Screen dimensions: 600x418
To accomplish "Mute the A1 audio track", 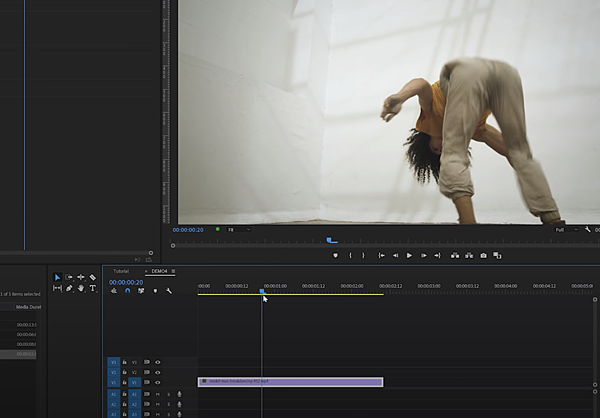I will [x=157, y=394].
